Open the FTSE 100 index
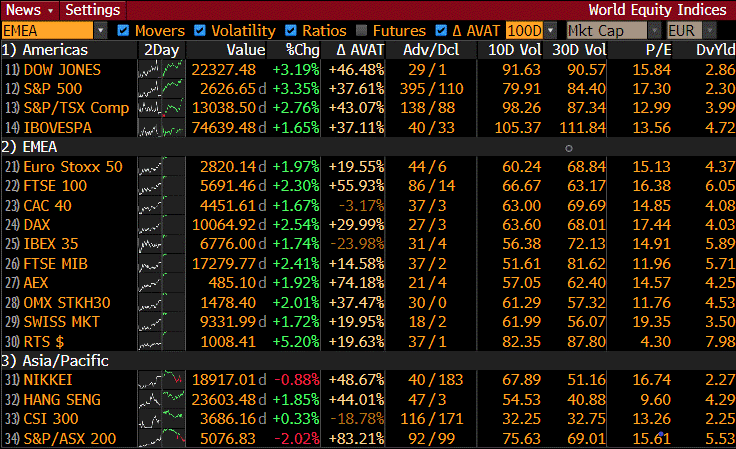Image resolution: width=736 pixels, height=449 pixels. pyautogui.click(x=55, y=186)
